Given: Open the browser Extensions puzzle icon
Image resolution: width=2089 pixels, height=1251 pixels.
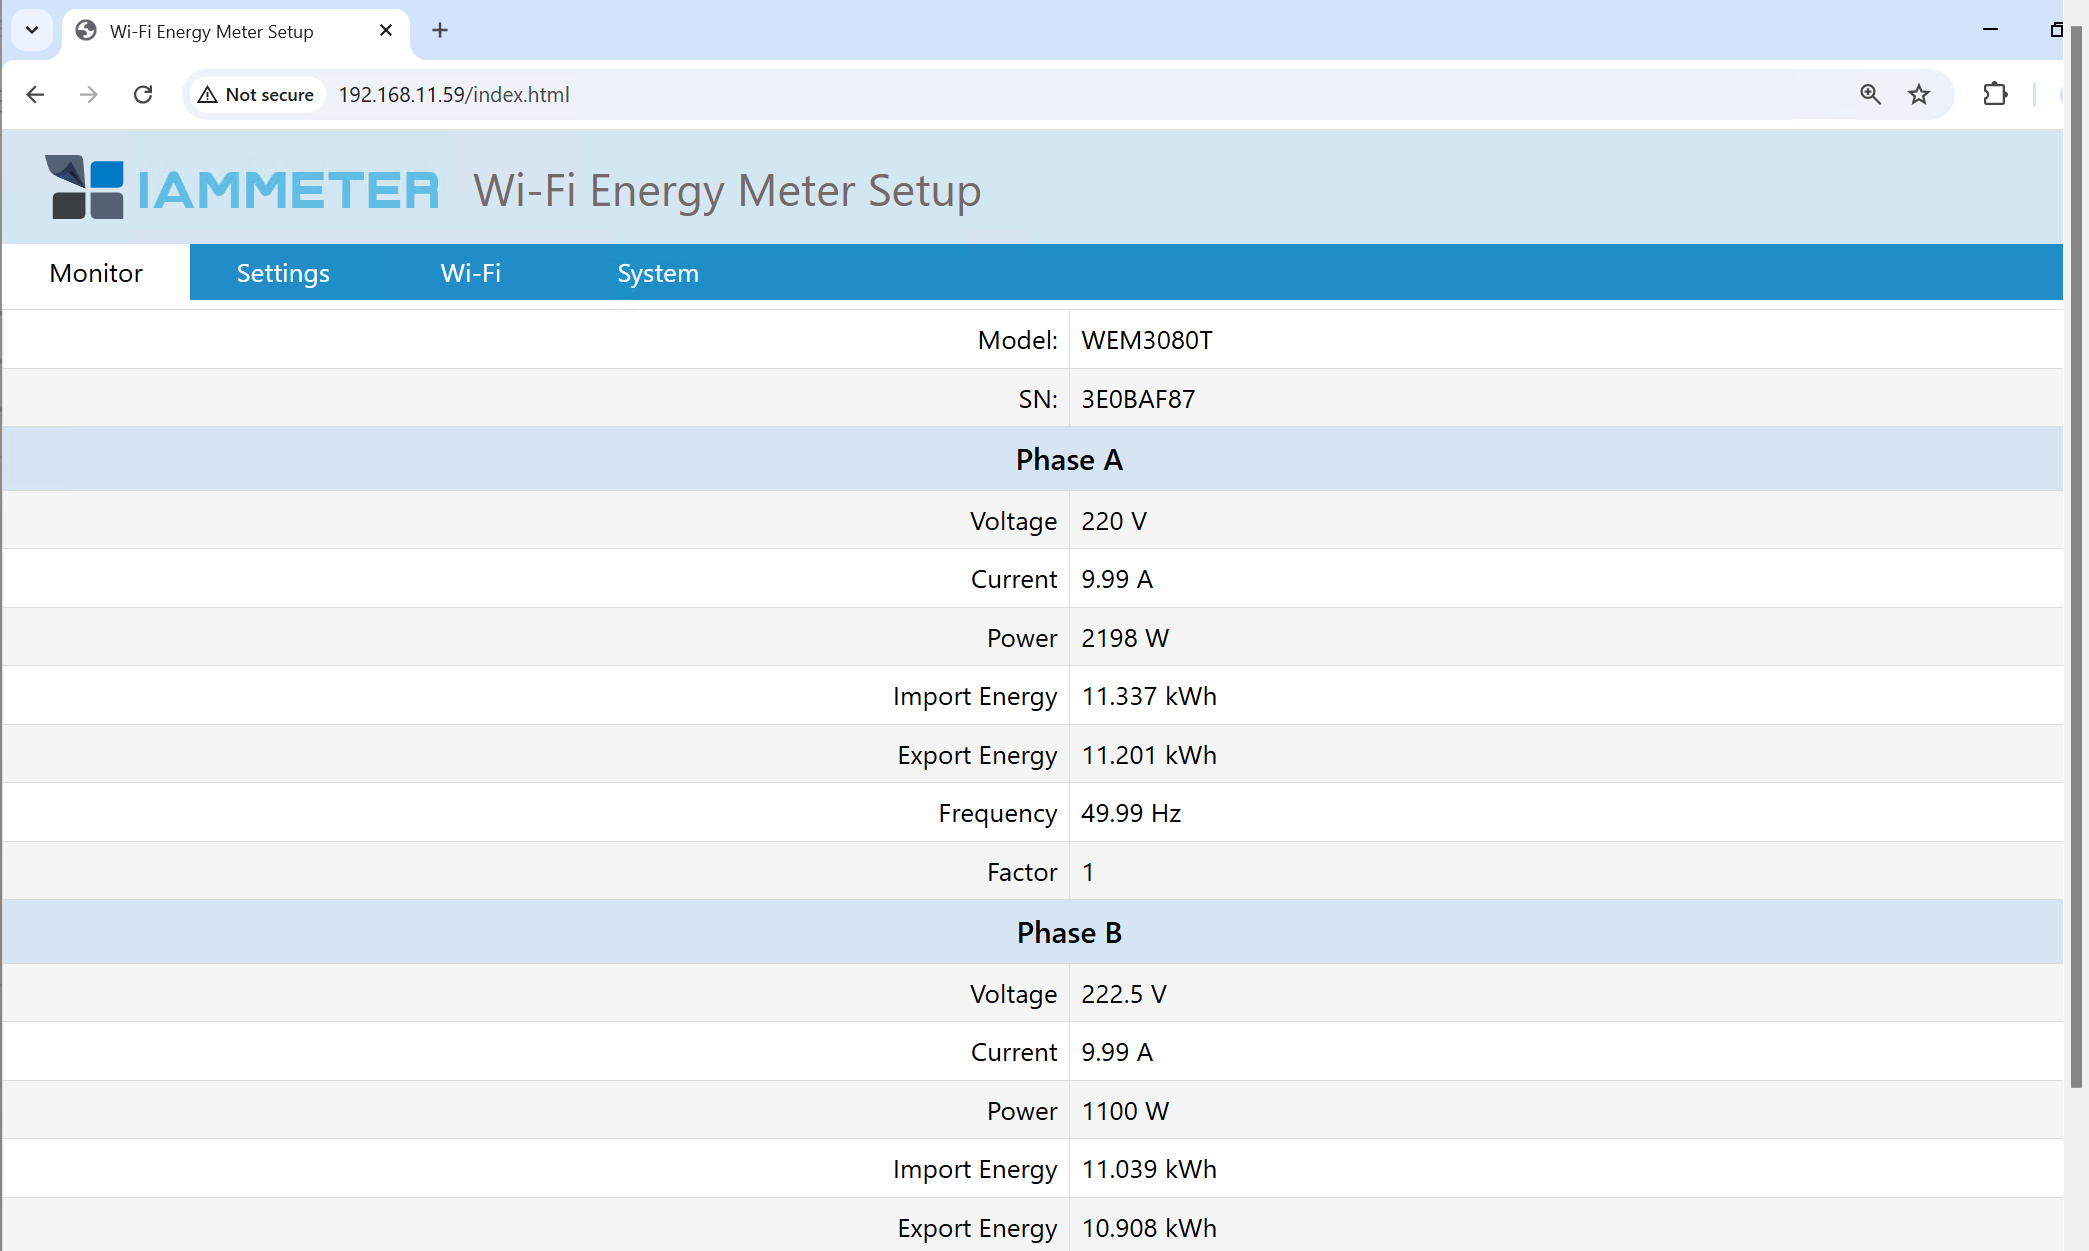Looking at the screenshot, I should 1995,94.
